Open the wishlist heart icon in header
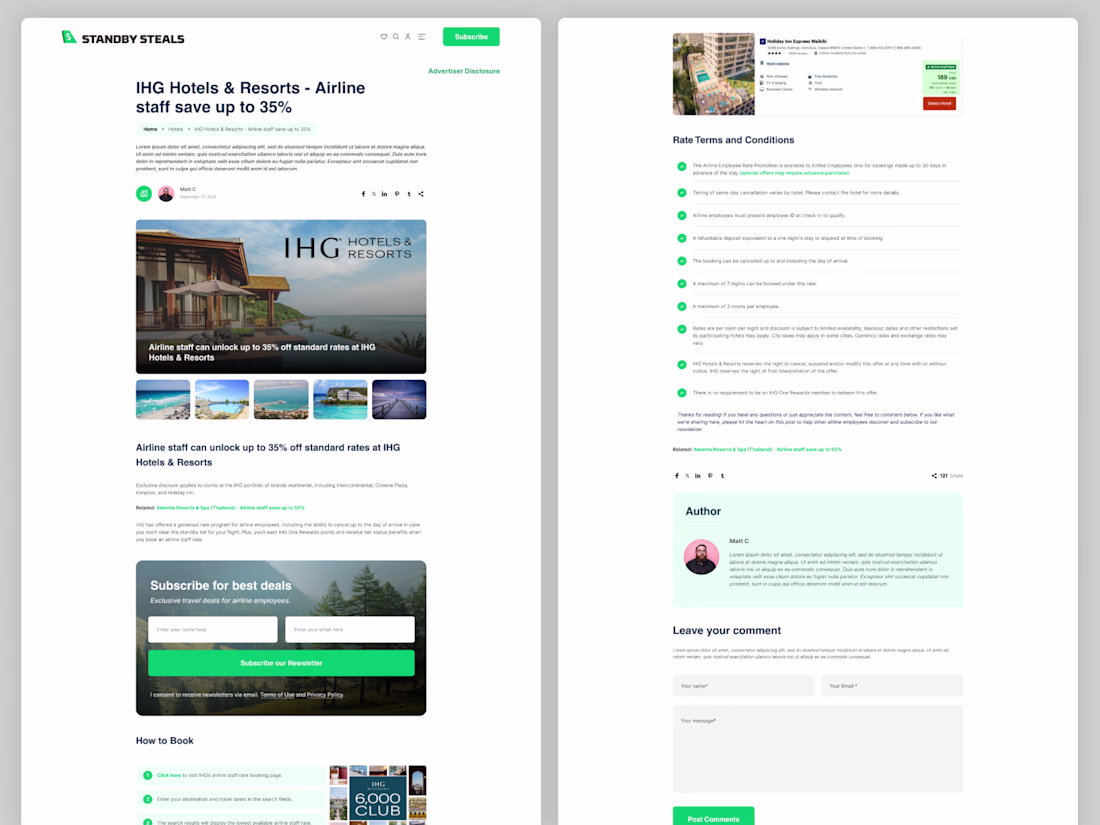Screen dimensions: 1100x825 click(384, 36)
